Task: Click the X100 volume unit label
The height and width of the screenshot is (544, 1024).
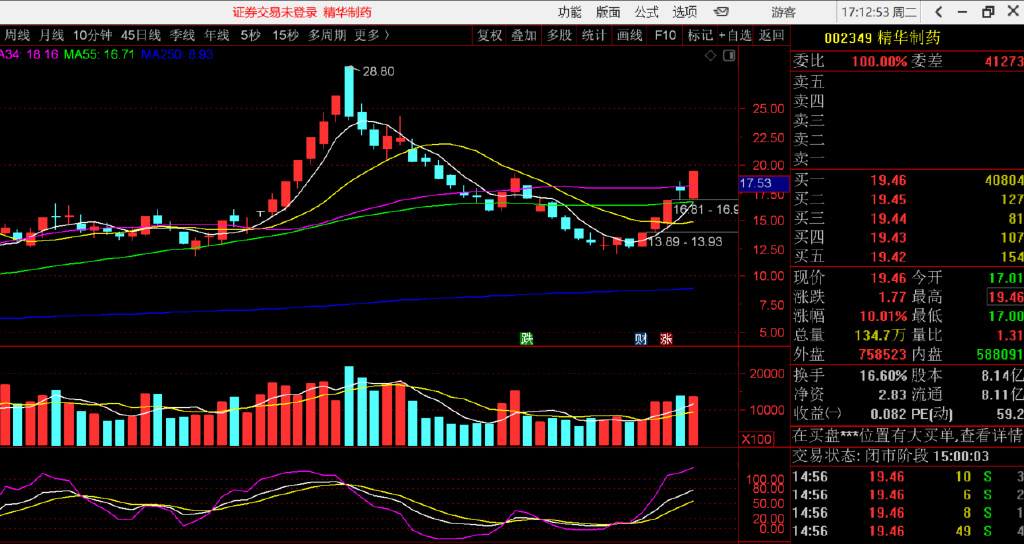Action: 755,439
